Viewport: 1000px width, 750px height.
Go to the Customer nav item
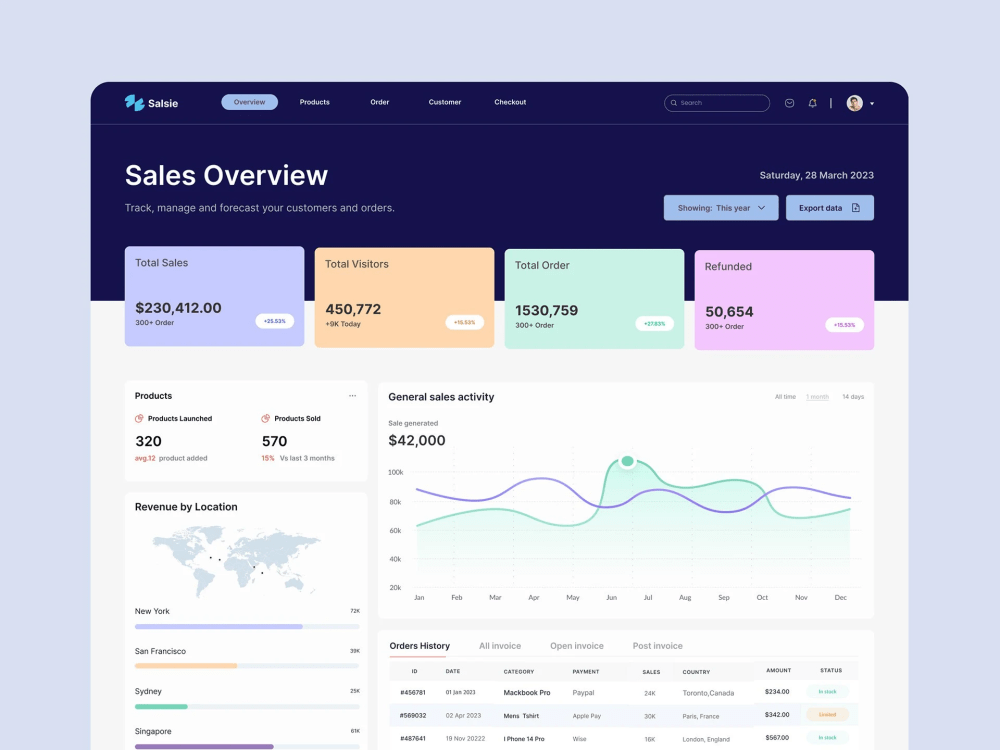pos(445,102)
